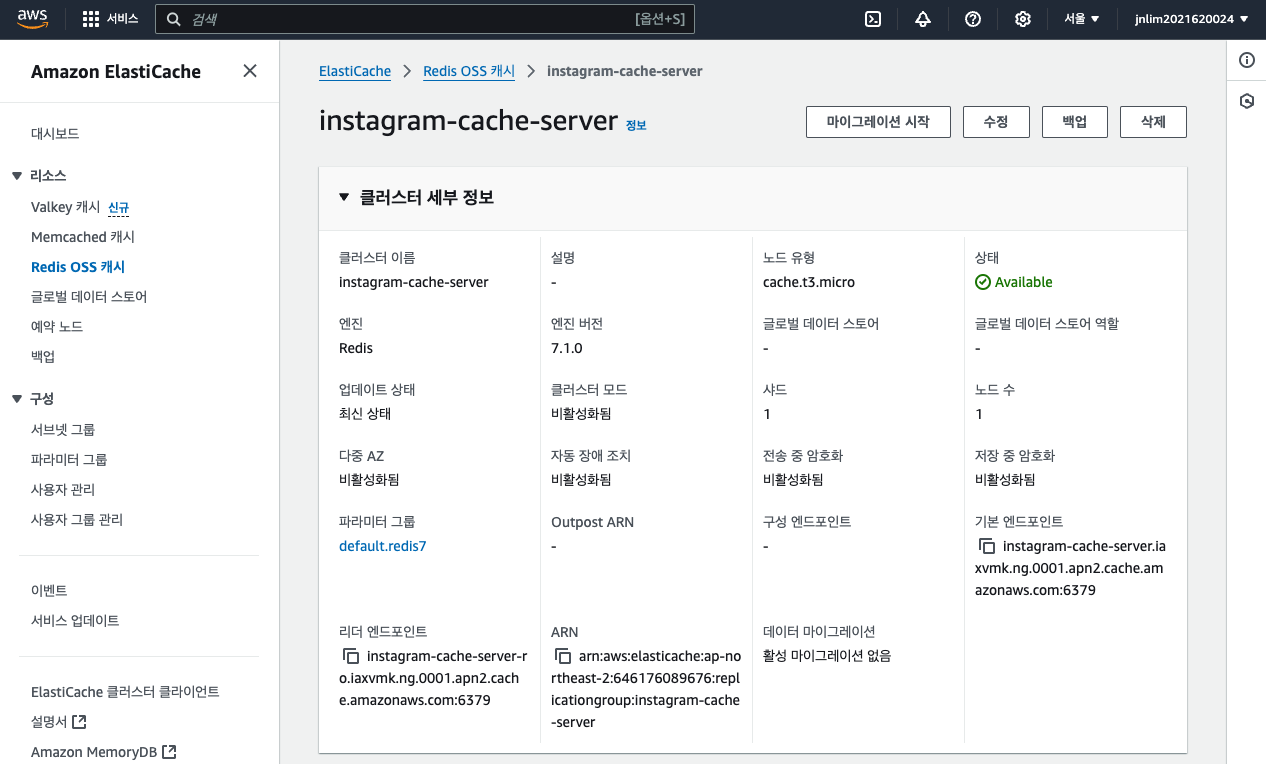The width and height of the screenshot is (1266, 764).
Task: Open the notifications bell
Action: (923, 19)
